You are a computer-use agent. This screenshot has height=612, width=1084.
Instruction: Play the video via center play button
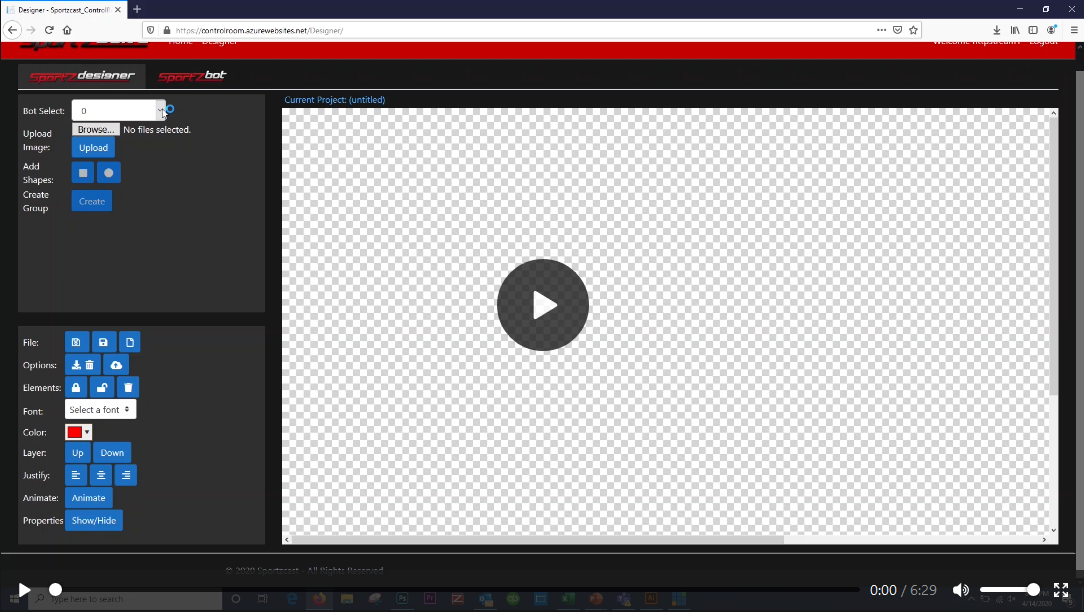(543, 305)
